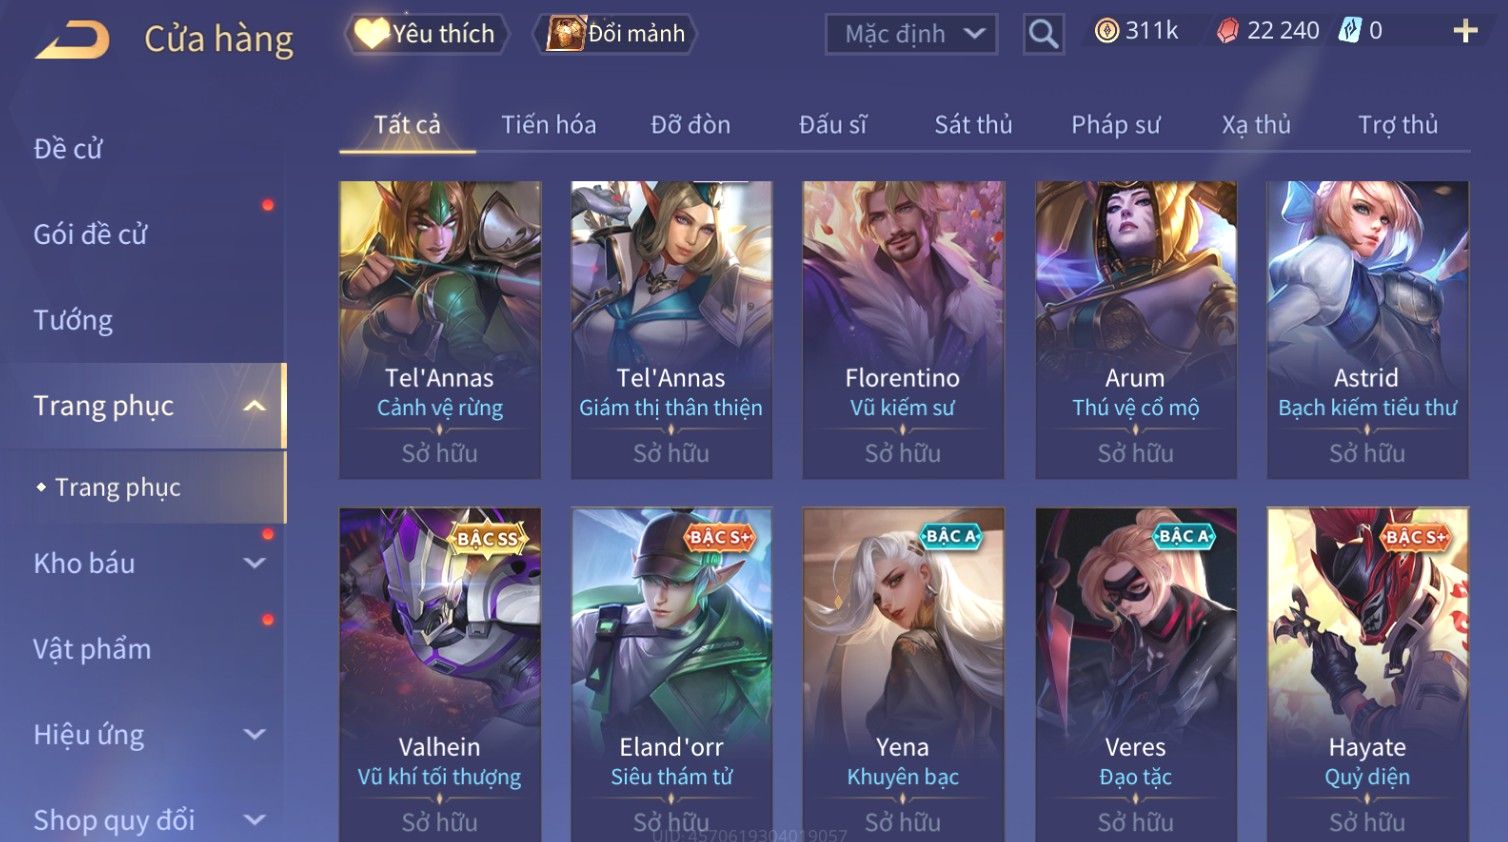Tap the plus icon to add currency
Image resolution: width=1508 pixels, height=842 pixels.
[x=1465, y=32]
